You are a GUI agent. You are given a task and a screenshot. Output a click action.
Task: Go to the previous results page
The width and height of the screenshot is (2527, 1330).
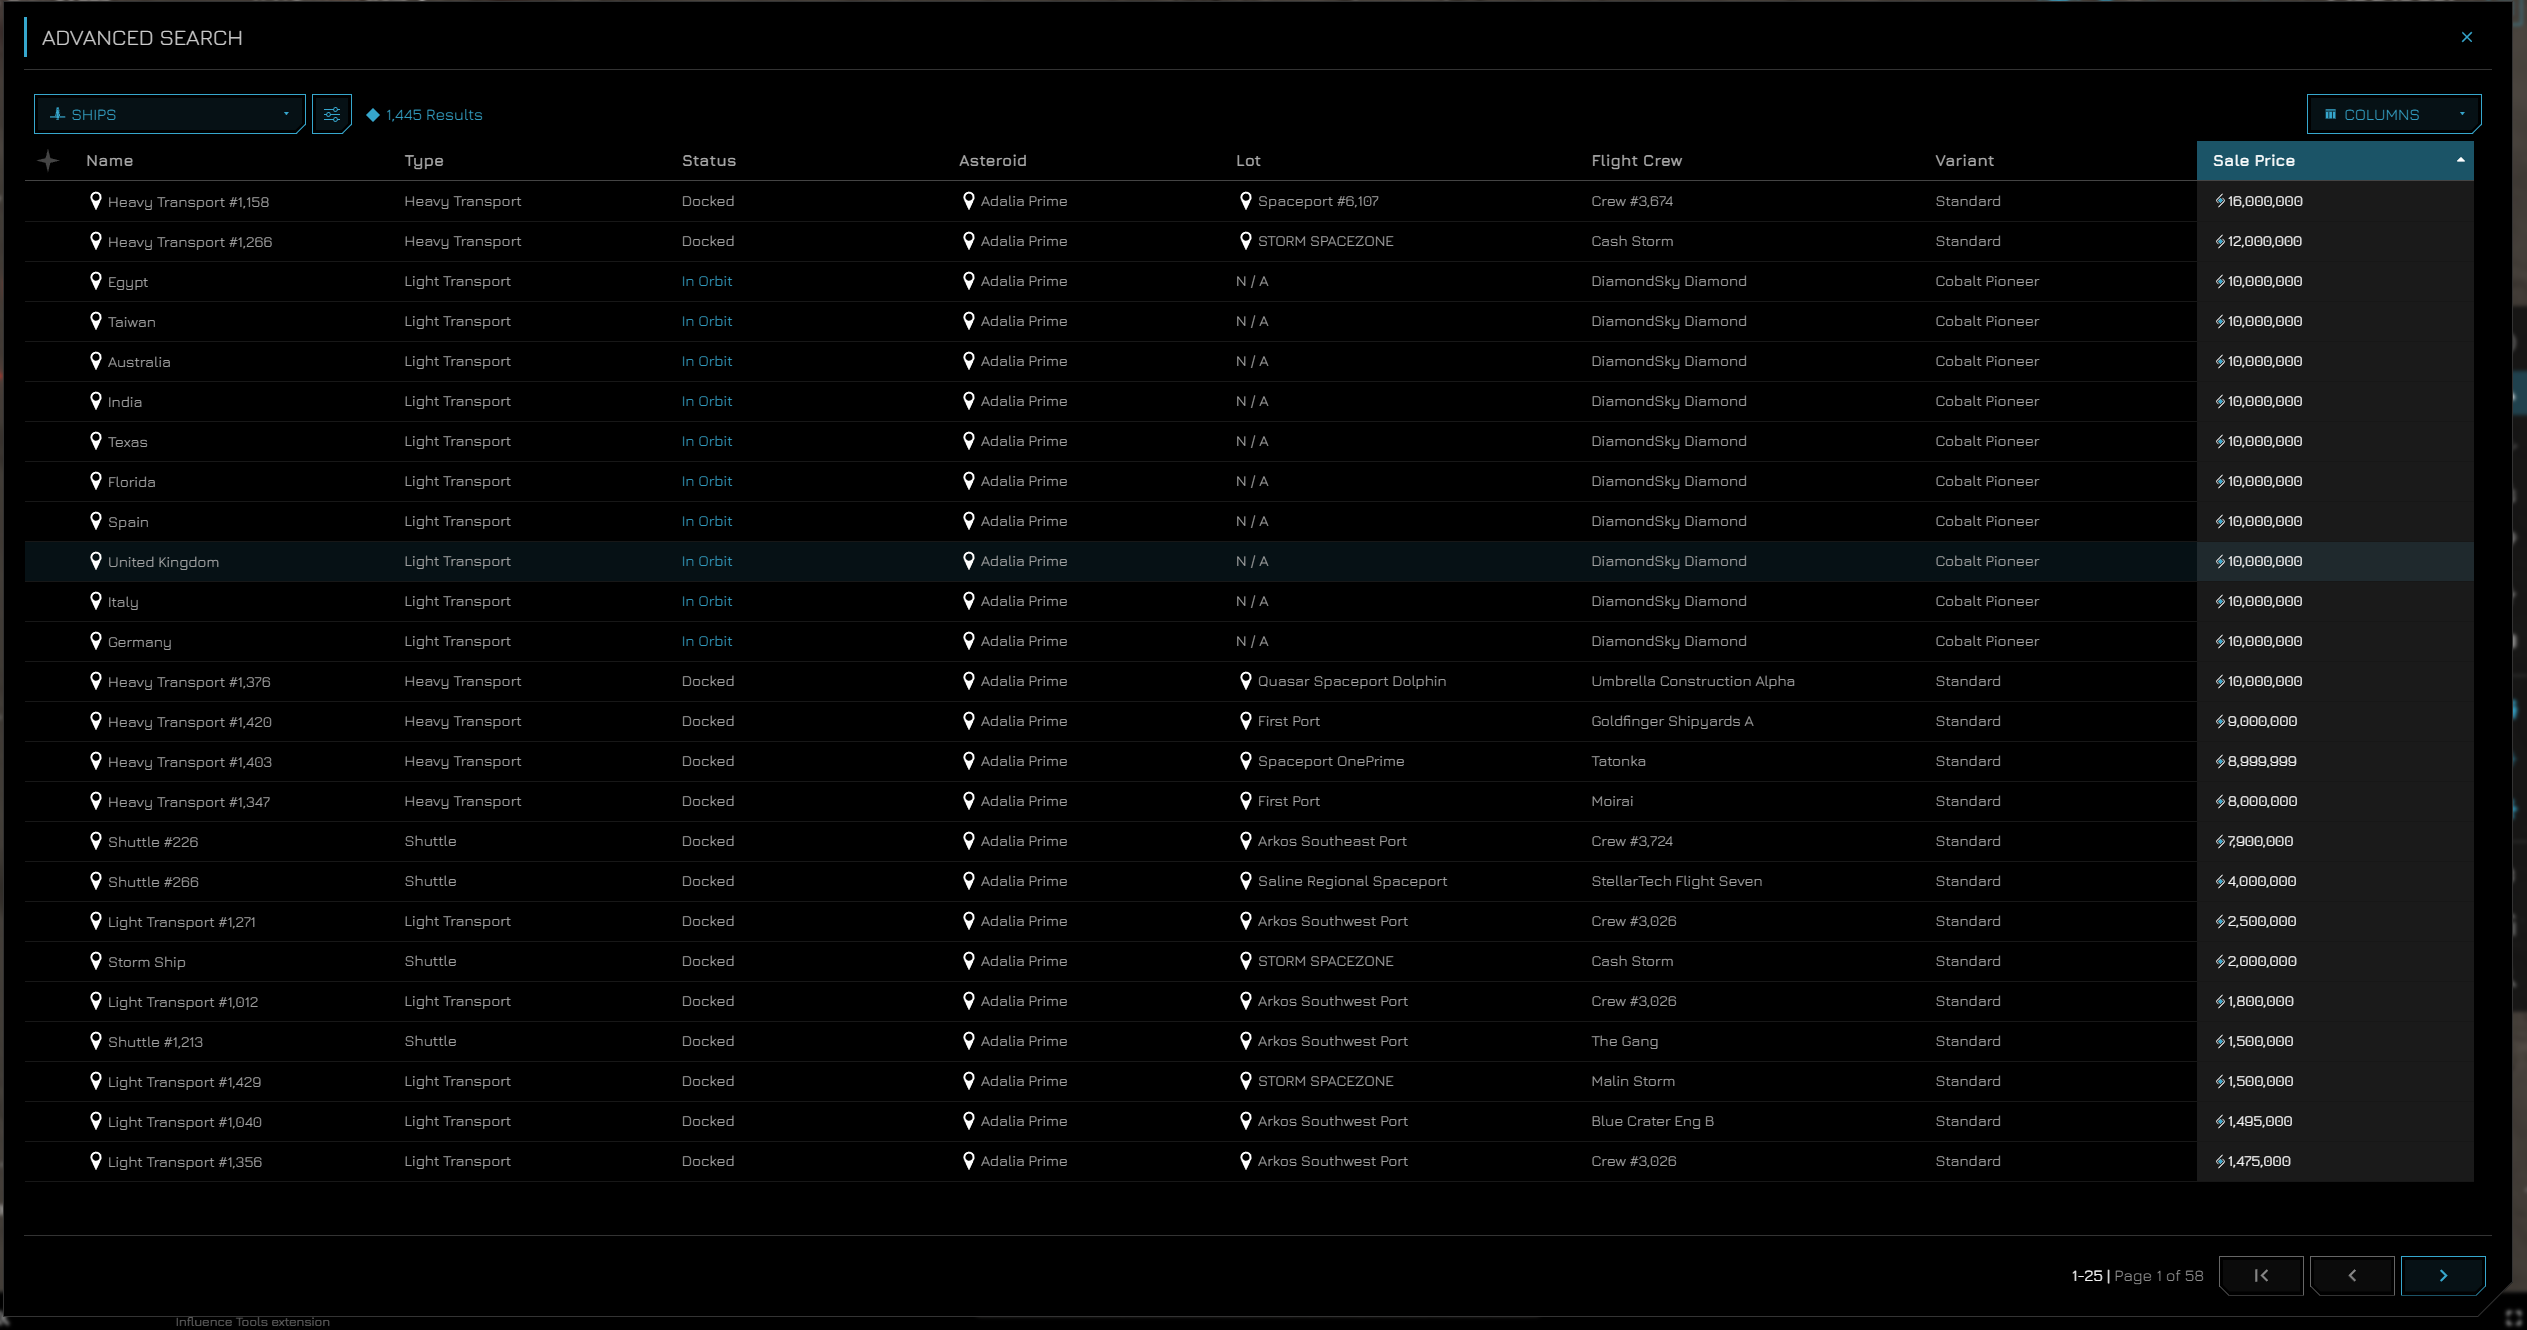tap(2351, 1275)
